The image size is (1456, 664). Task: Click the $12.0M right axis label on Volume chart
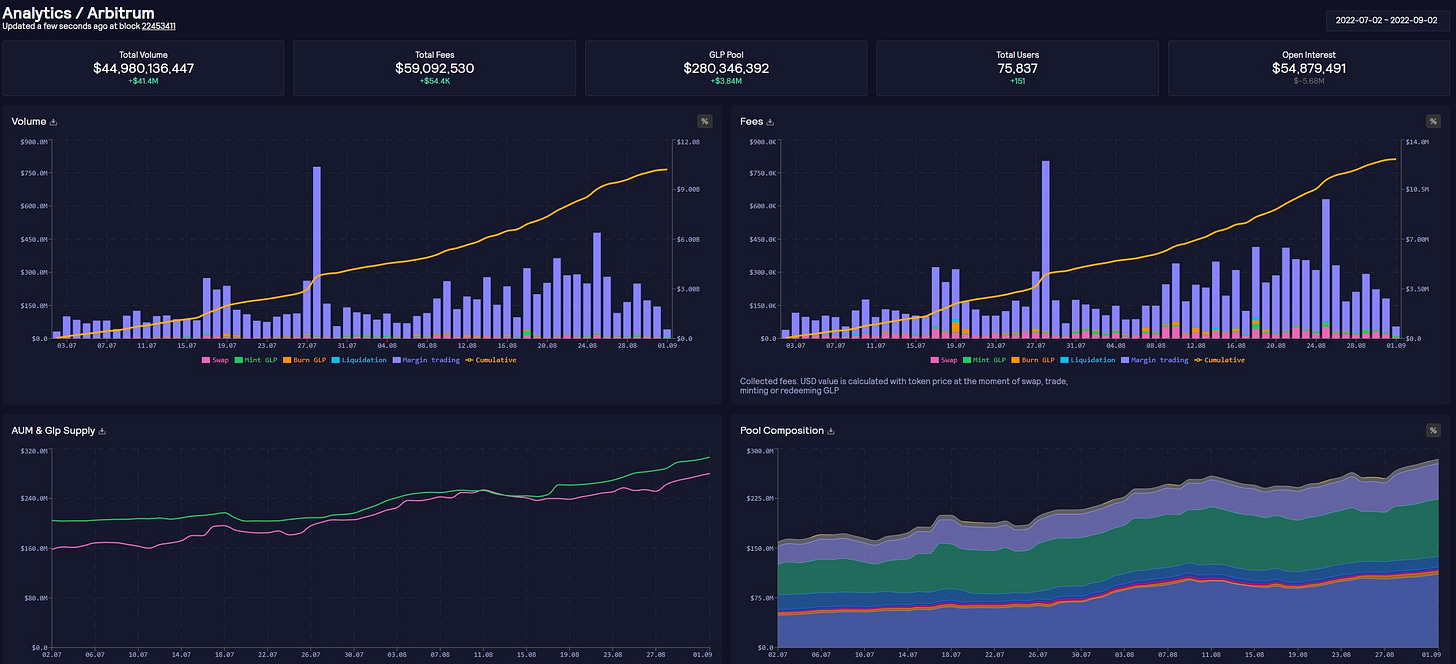tap(686, 142)
